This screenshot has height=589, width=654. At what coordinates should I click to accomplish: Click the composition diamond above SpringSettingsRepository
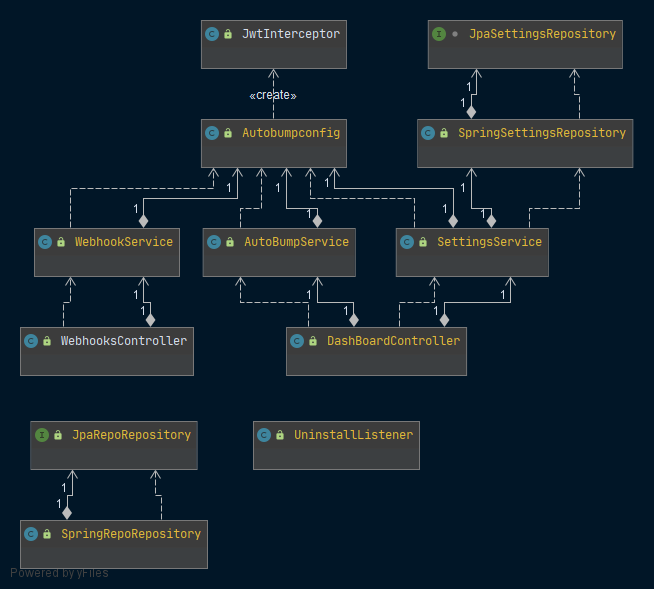[471, 112]
